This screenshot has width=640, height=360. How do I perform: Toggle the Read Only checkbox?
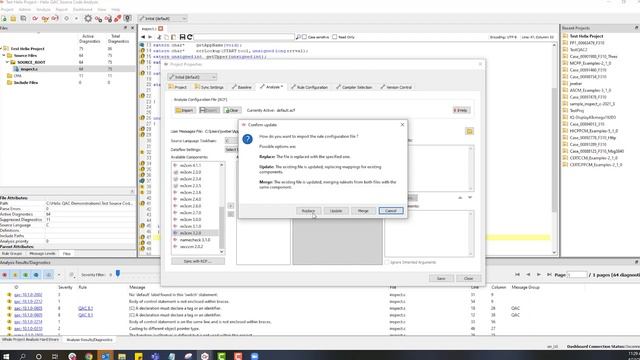(335, 37)
